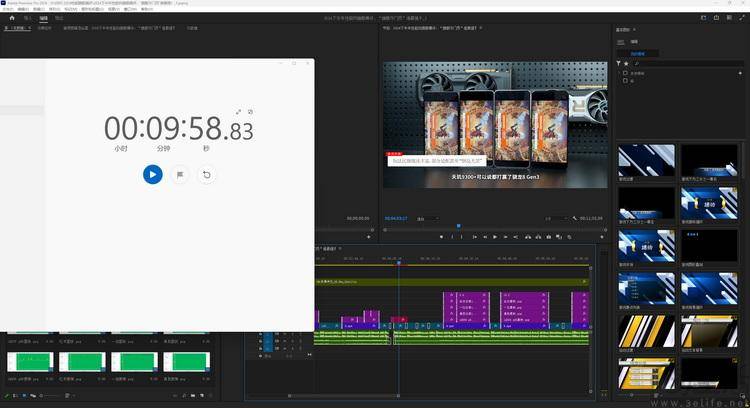Switch to the Edit workspace tab
The image size is (750, 408).
(x=44, y=18)
